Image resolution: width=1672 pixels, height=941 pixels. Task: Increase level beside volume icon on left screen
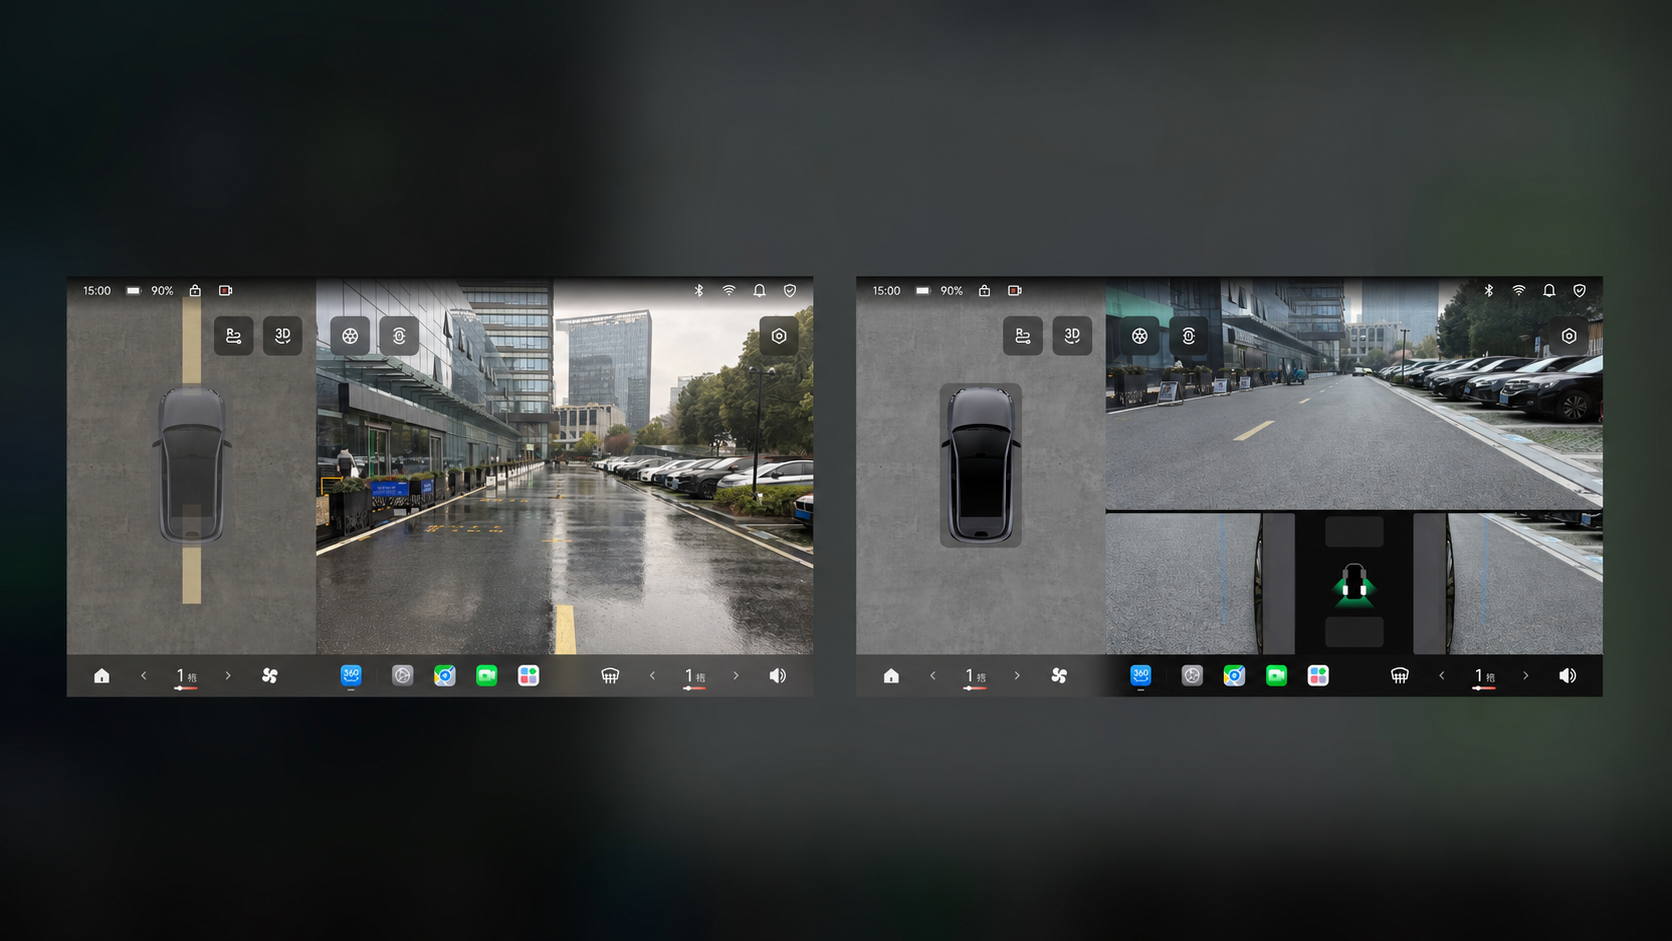coord(736,676)
